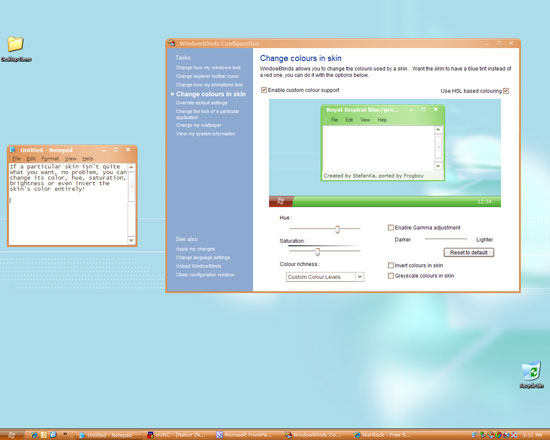Viewport: 550px width, 440px height.
Task: Click Change language settings link
Action: (x=203, y=258)
